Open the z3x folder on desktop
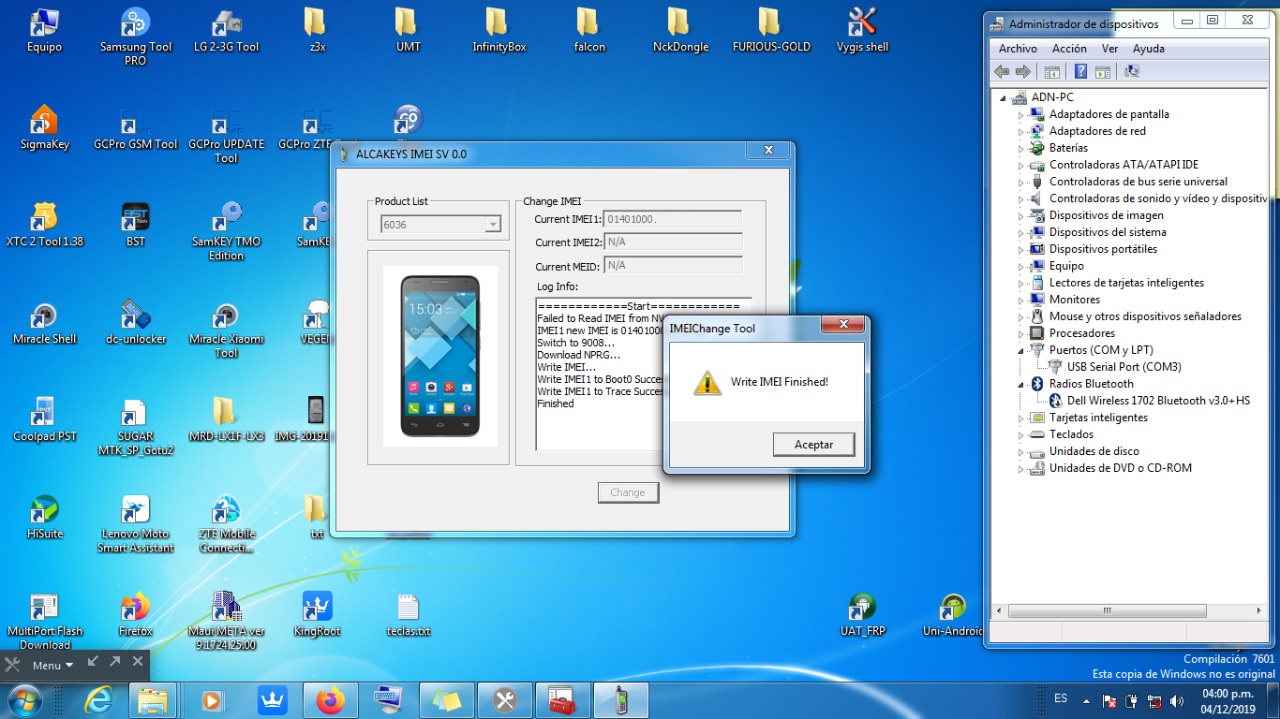Viewport: 1280px width, 719px height. coord(317,30)
